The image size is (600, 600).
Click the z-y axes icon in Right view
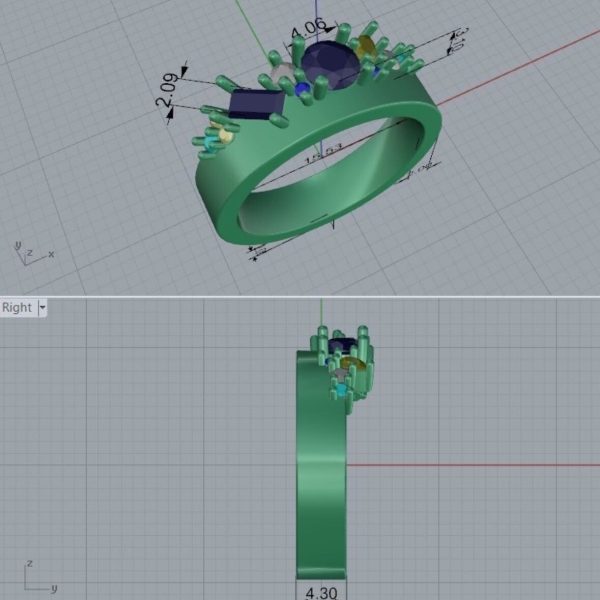pos(36,578)
